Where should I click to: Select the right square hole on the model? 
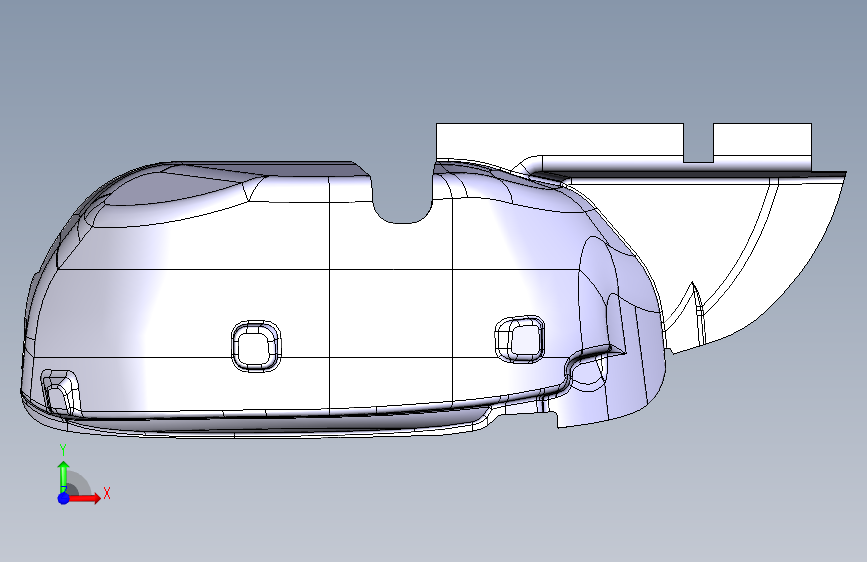click(520, 339)
